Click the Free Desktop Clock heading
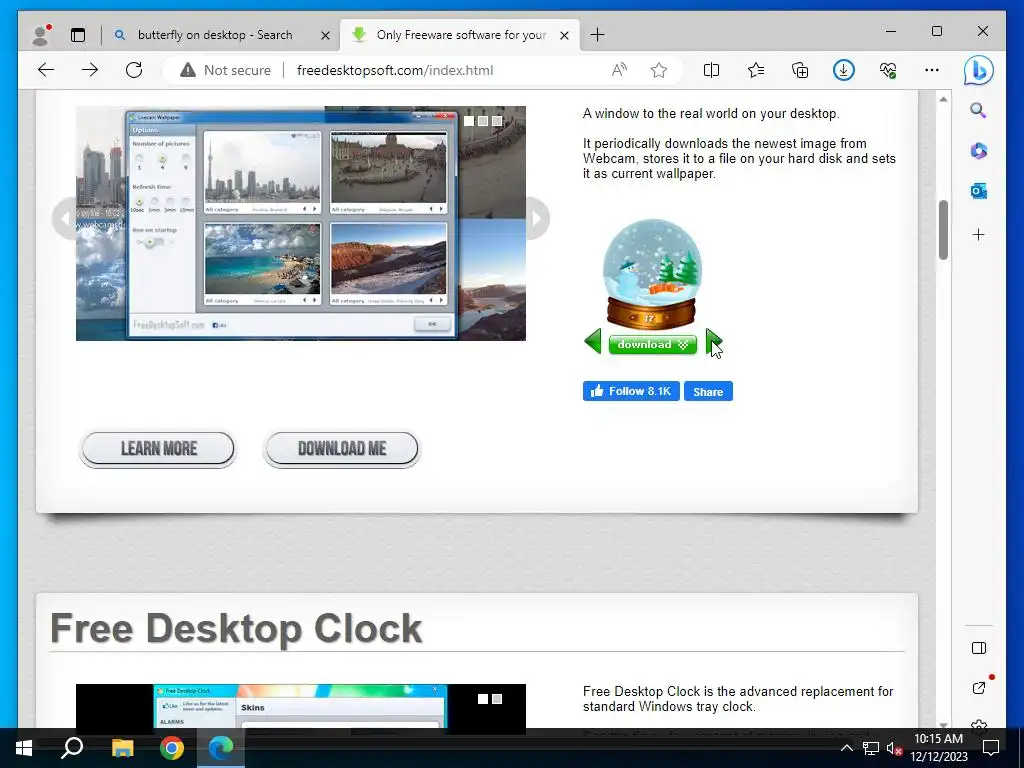1024x768 pixels. point(236,628)
